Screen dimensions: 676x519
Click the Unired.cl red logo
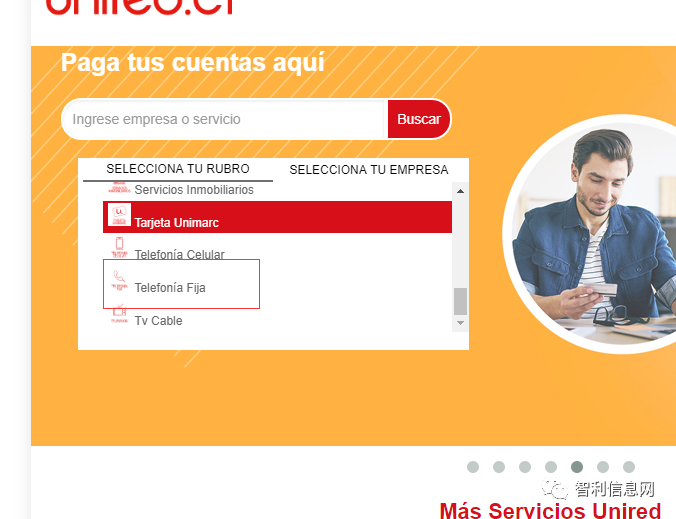[x=140, y=7]
